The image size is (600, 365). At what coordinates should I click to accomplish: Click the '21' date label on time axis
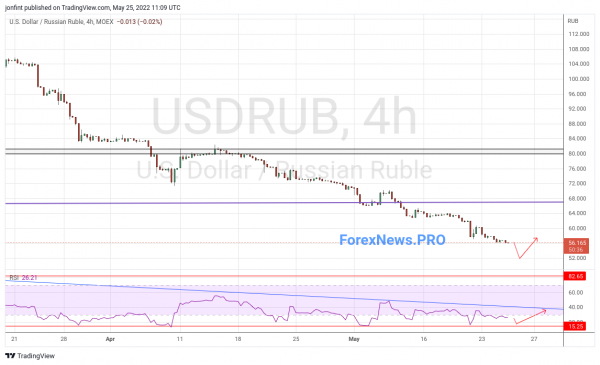click(15, 339)
